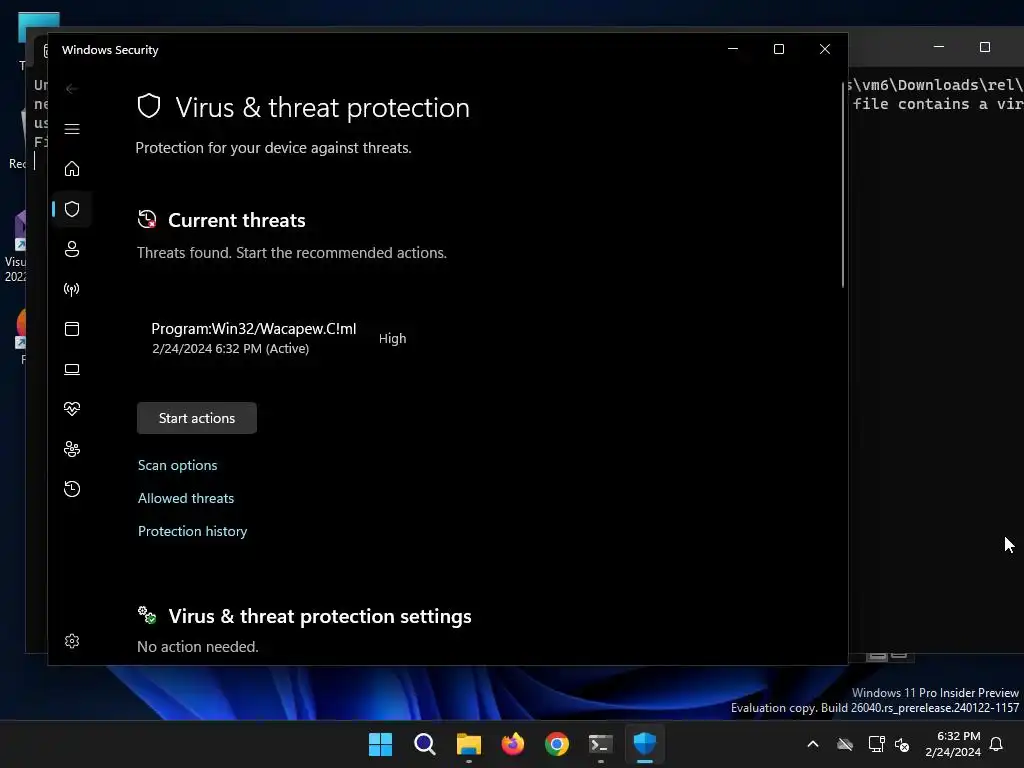Click the Current threats heading

(x=236, y=220)
